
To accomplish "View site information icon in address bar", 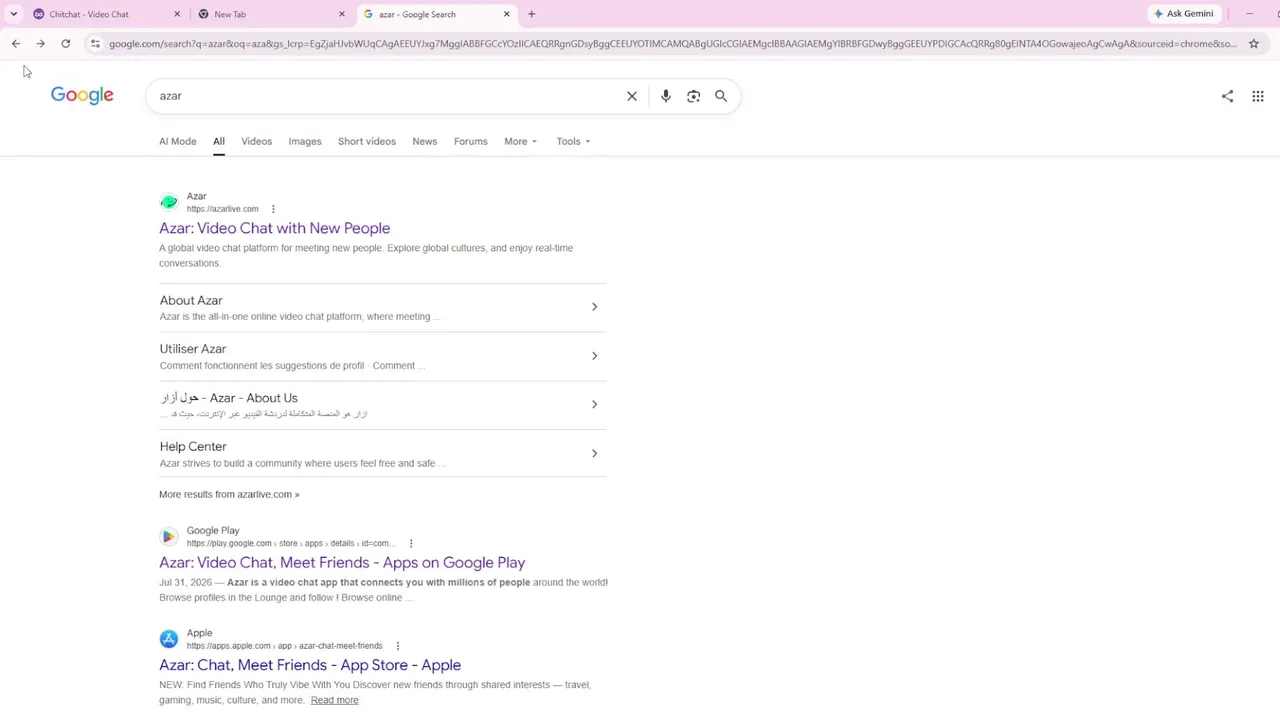I will tap(95, 44).
